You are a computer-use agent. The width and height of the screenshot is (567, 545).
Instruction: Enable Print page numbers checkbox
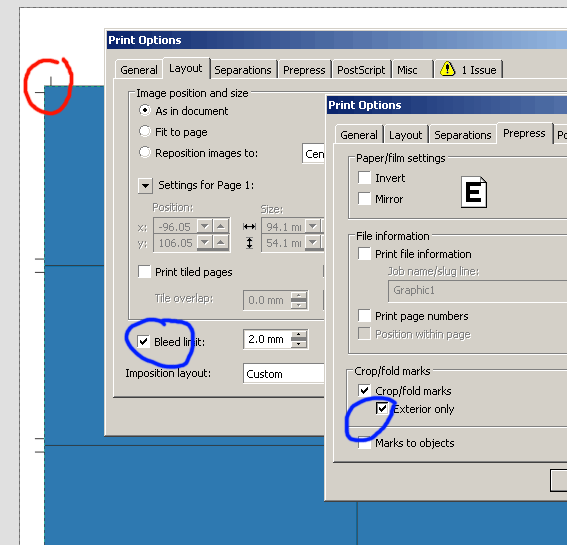(x=364, y=316)
